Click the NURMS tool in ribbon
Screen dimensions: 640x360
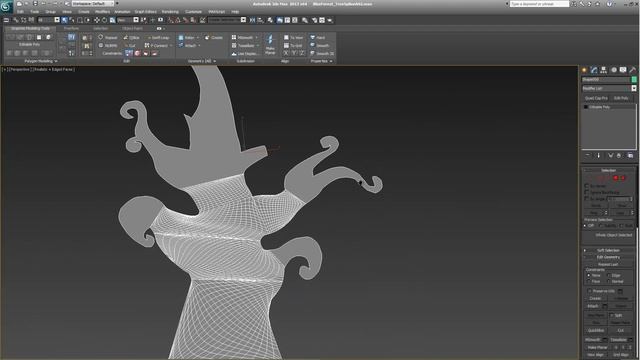click(x=107, y=45)
